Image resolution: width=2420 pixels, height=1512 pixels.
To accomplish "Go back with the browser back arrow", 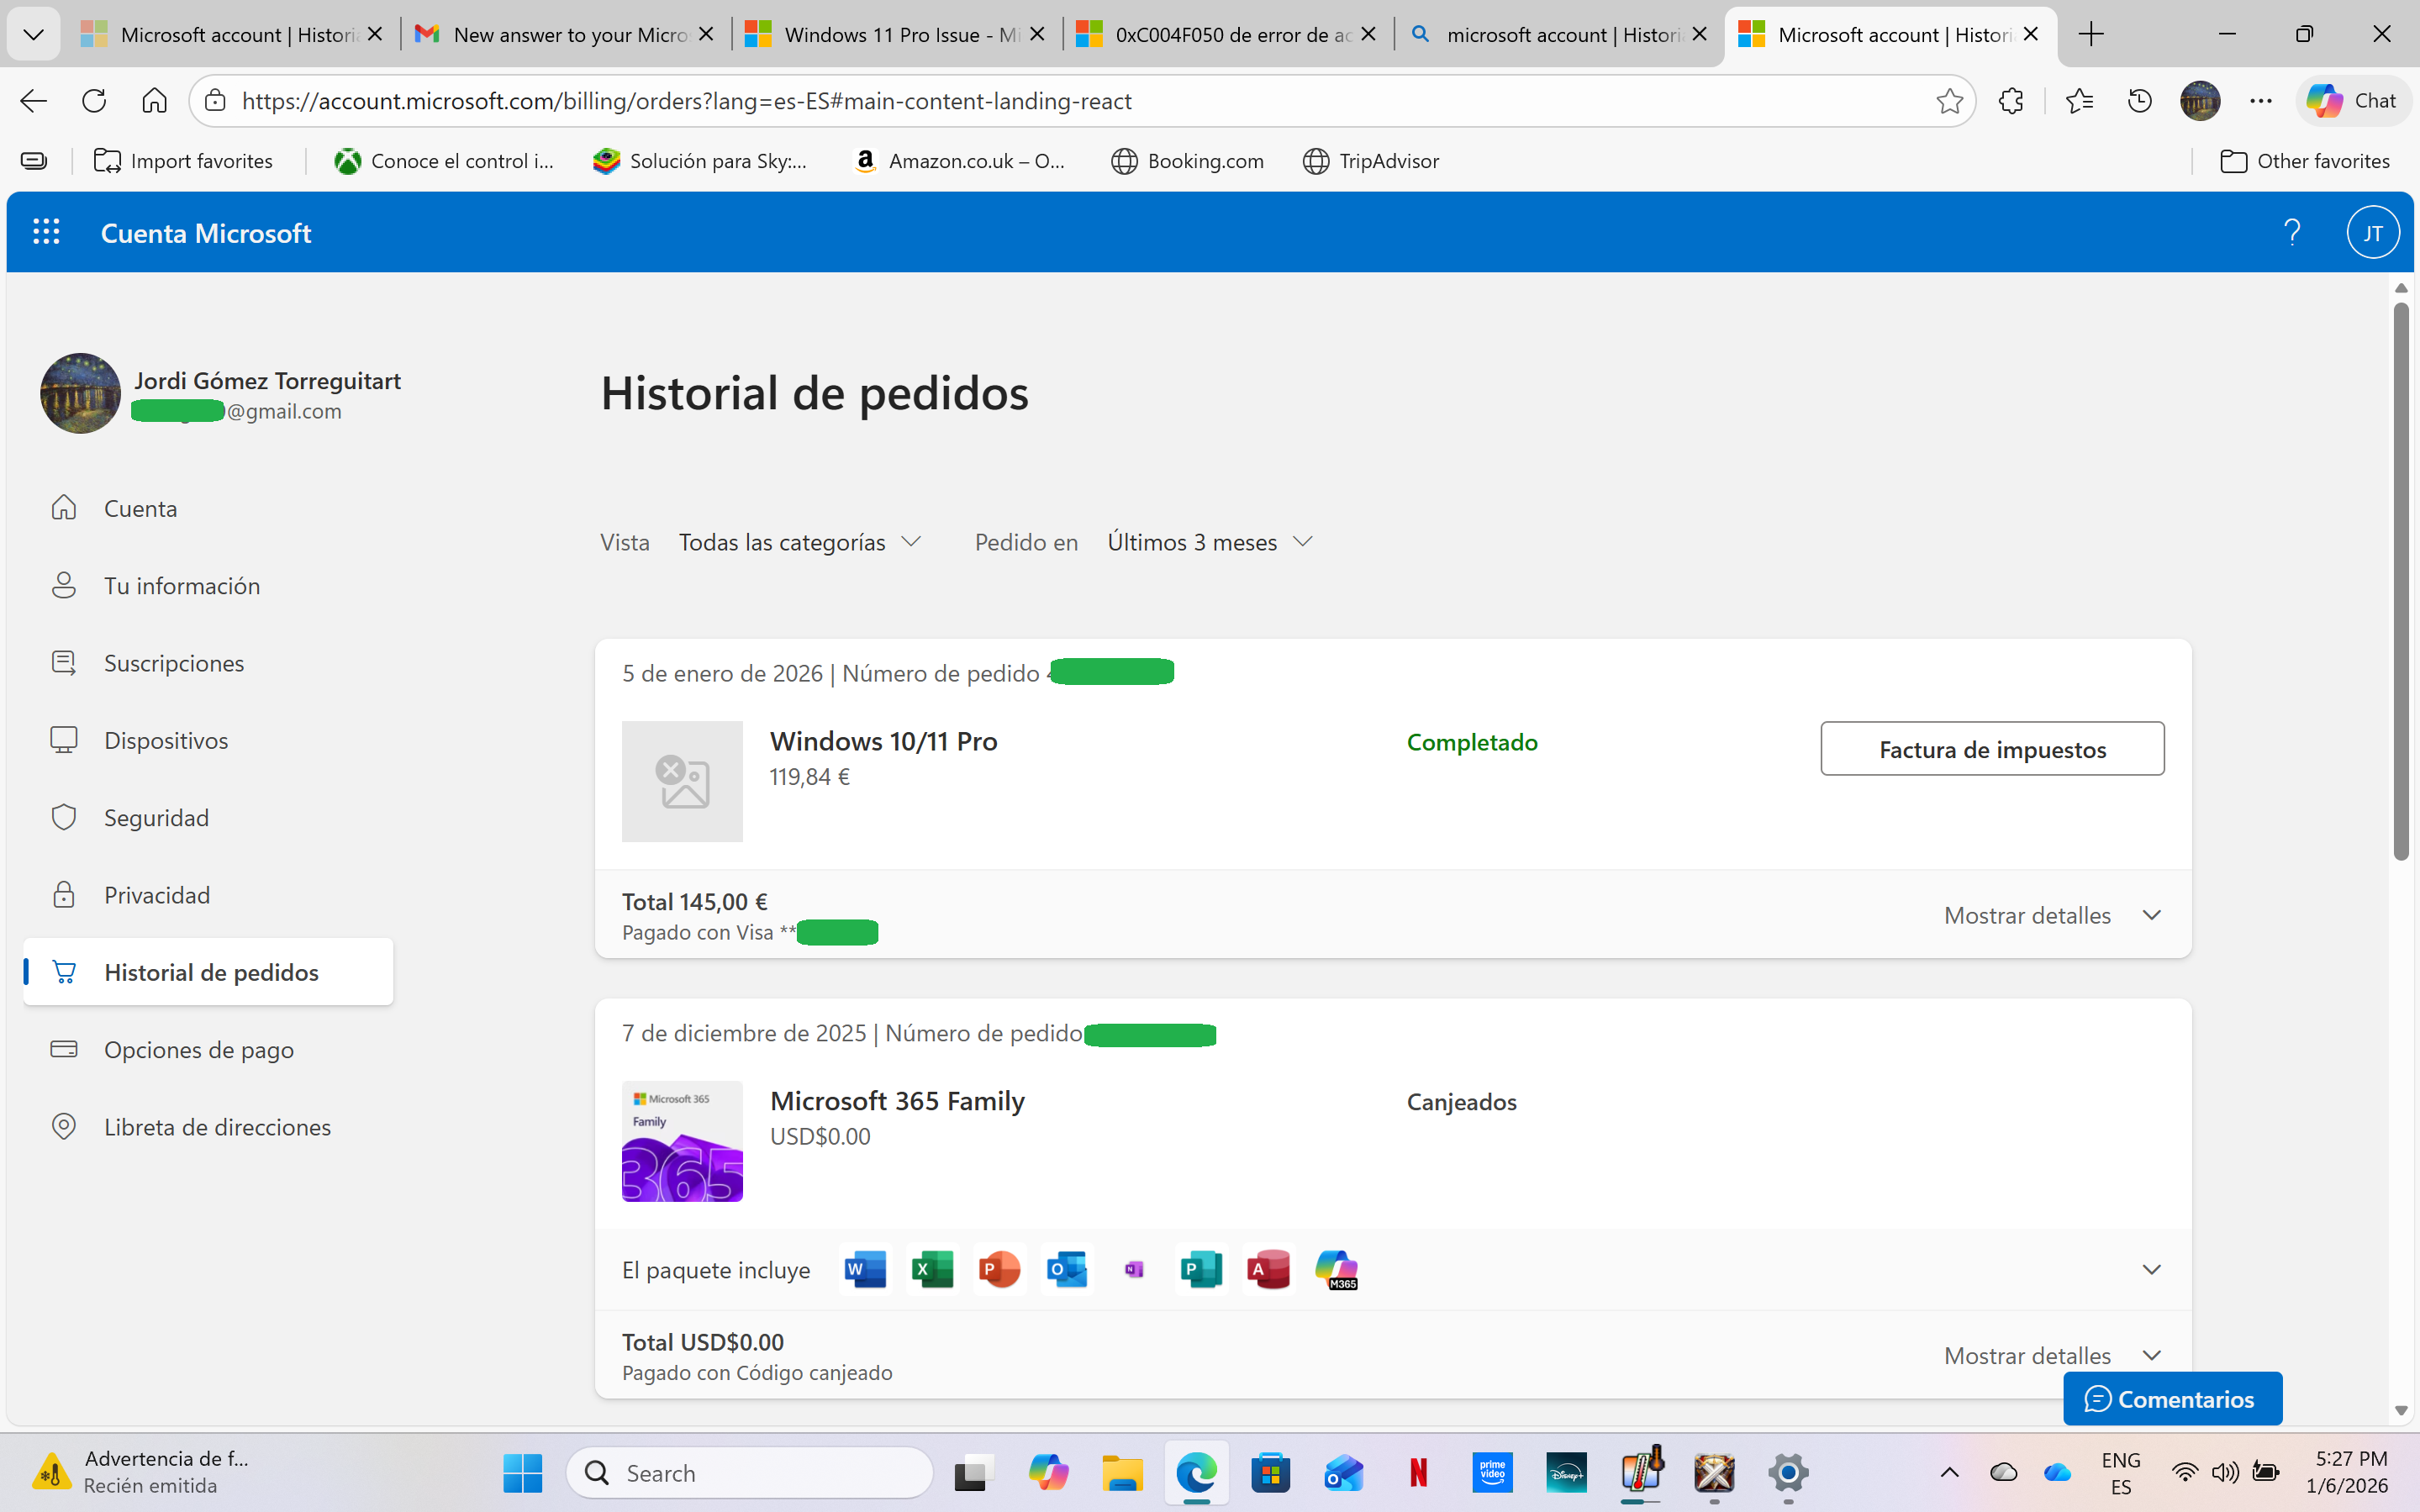I will [33, 101].
